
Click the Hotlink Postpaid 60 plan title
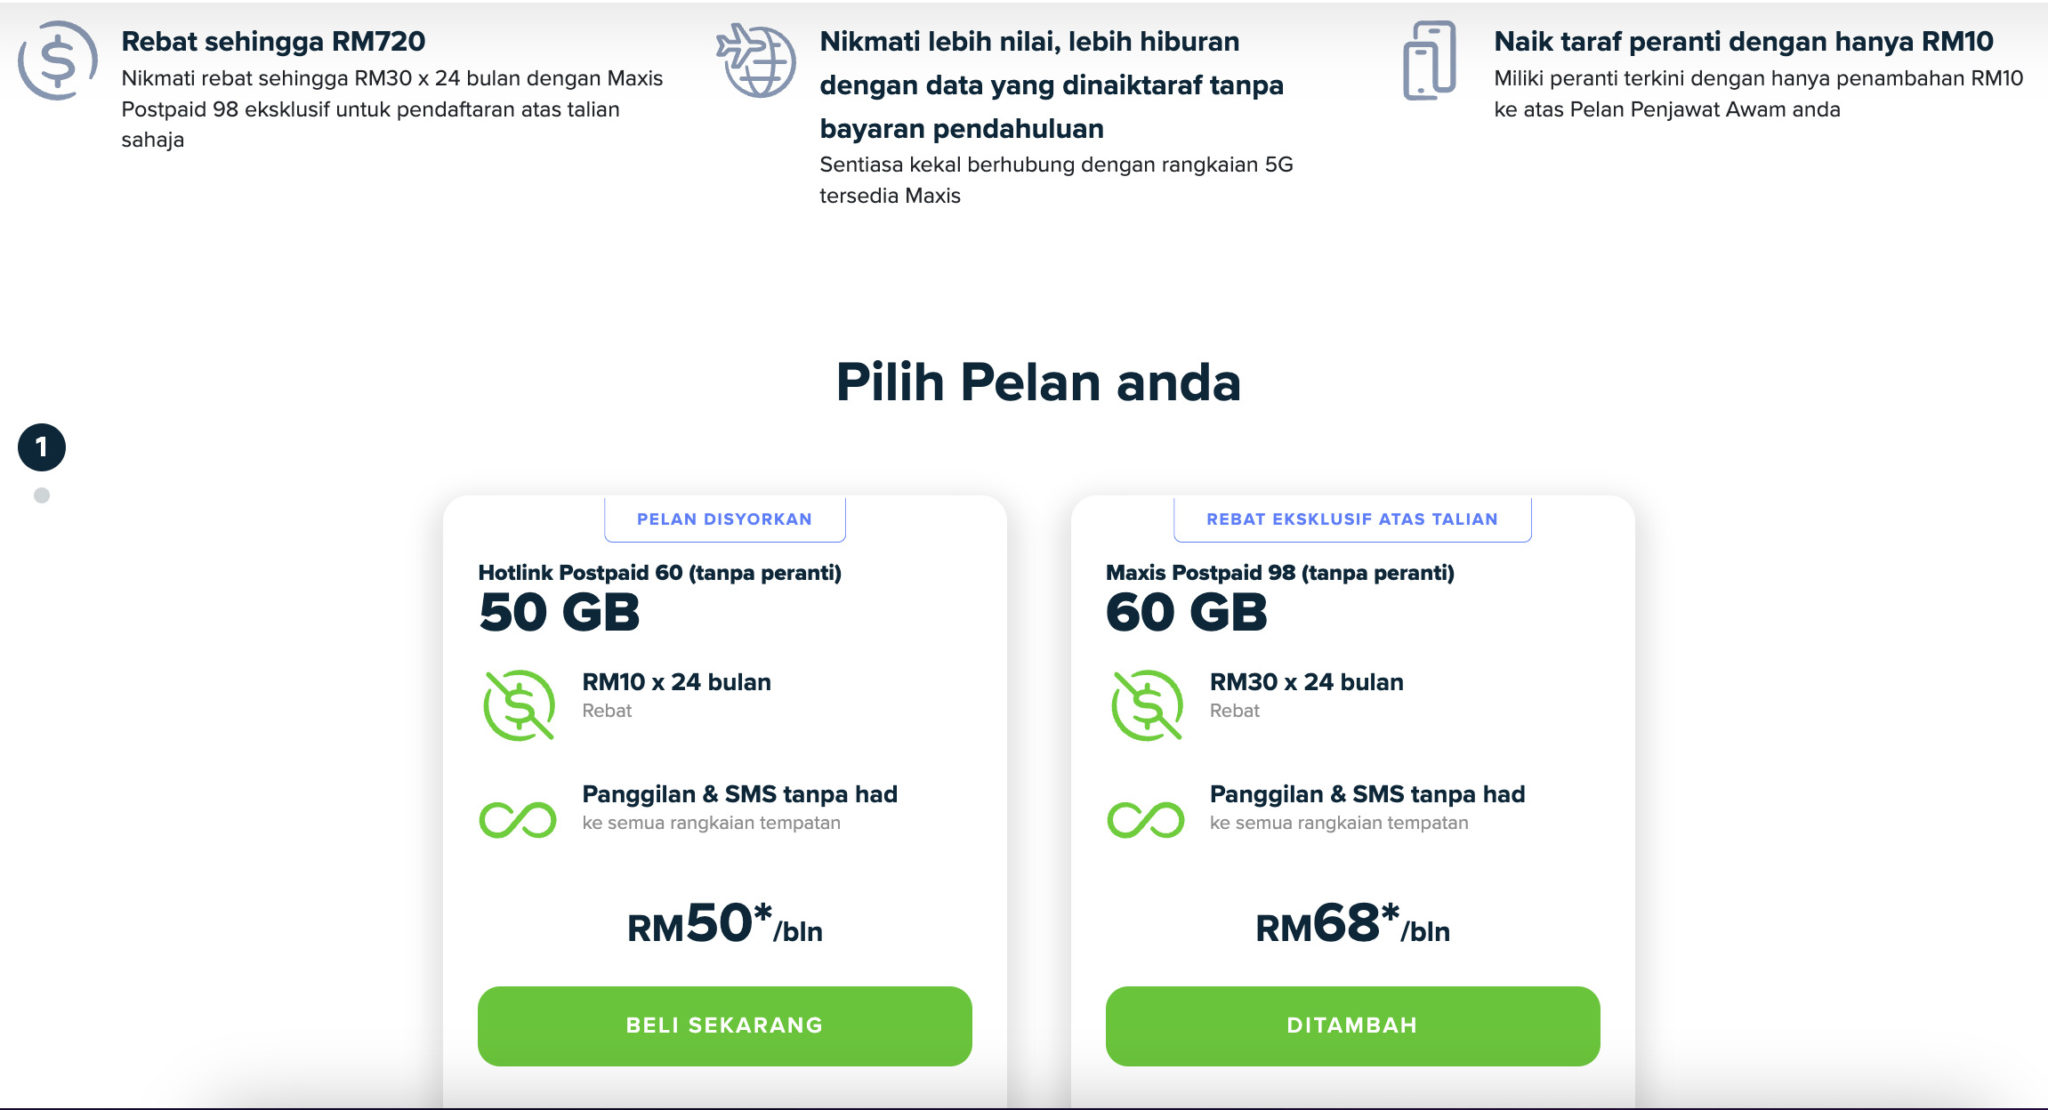click(660, 573)
